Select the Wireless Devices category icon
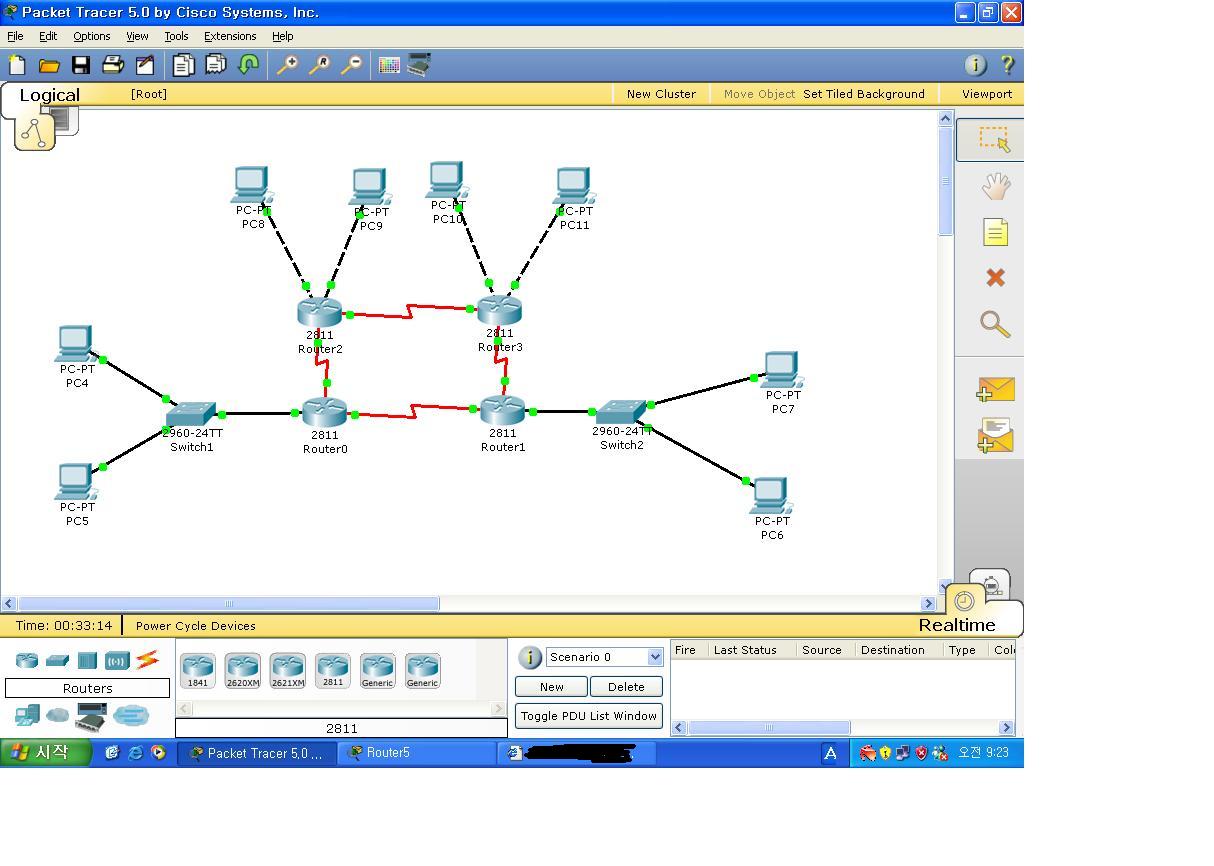 (x=117, y=660)
